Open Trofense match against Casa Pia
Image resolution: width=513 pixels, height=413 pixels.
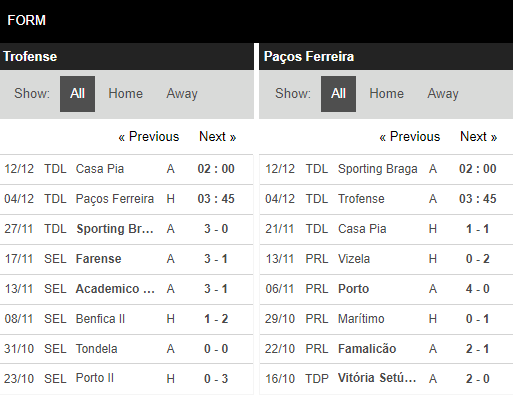point(127,169)
